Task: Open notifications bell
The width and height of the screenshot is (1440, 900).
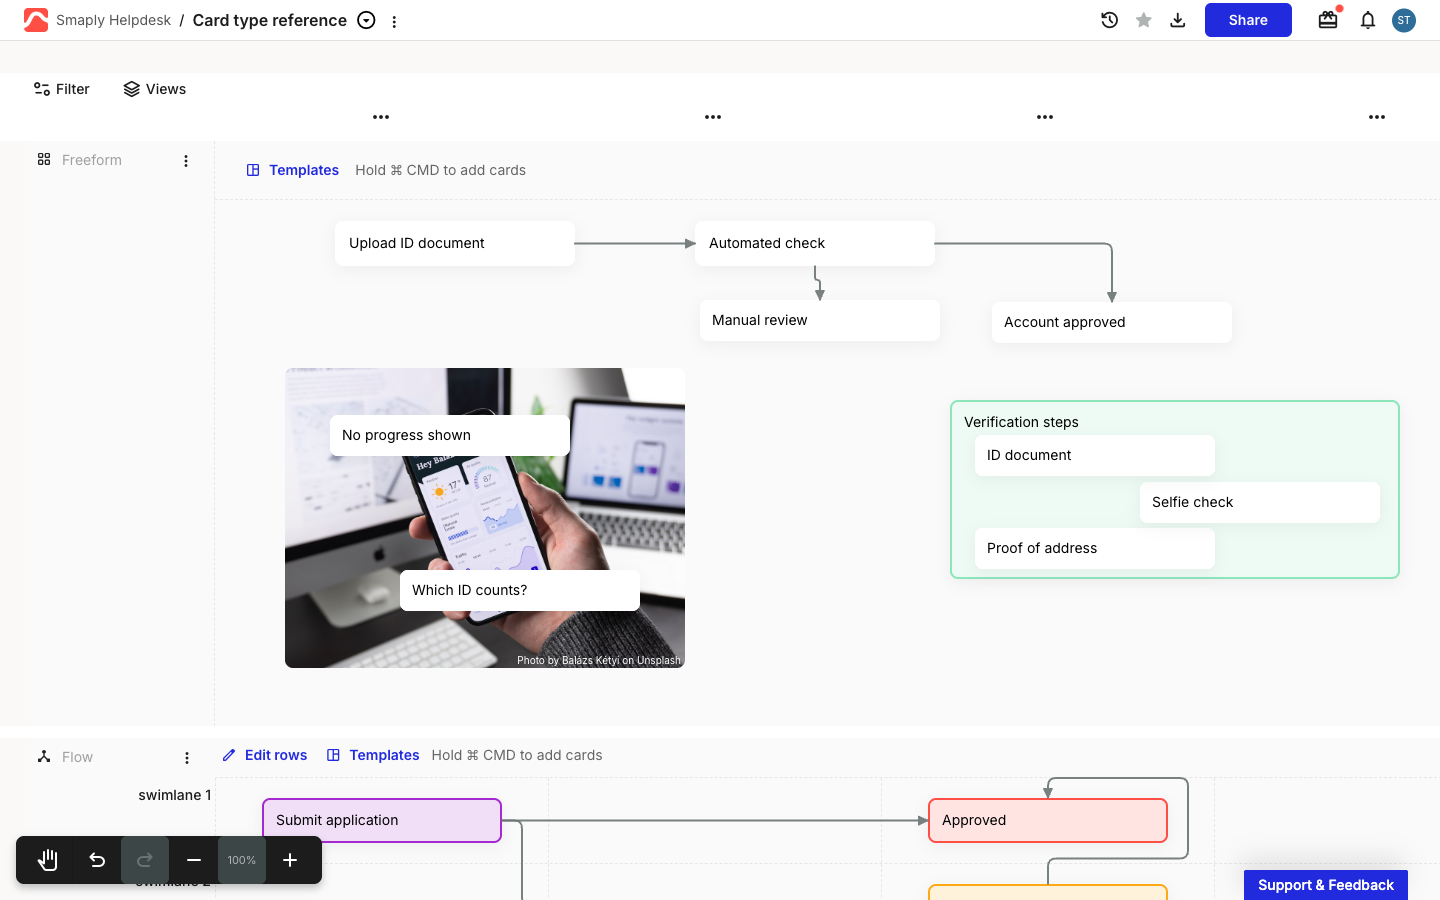Action: click(1368, 20)
